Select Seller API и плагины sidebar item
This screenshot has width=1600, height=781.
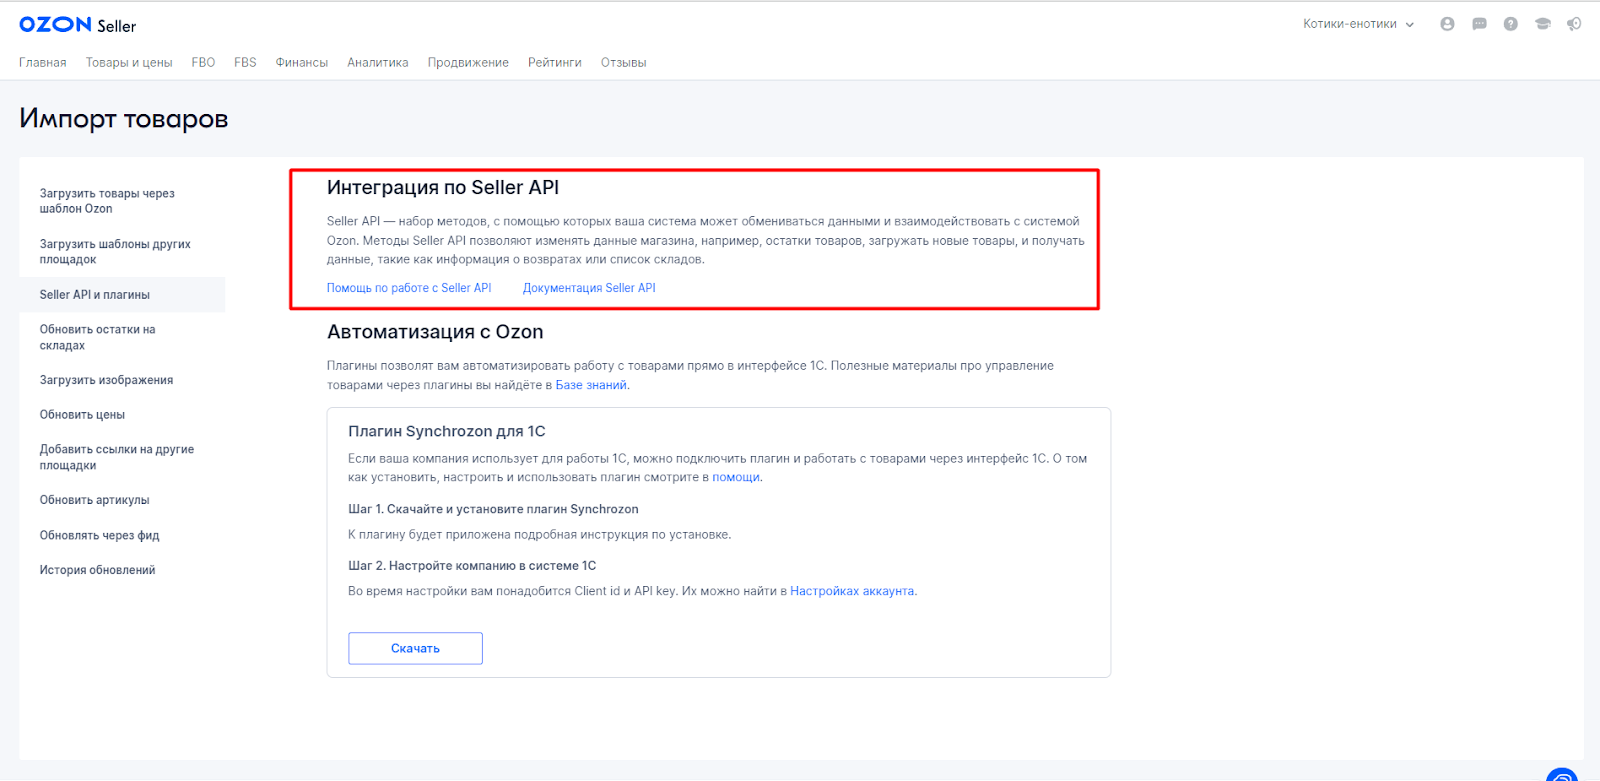pyautogui.click(x=122, y=295)
